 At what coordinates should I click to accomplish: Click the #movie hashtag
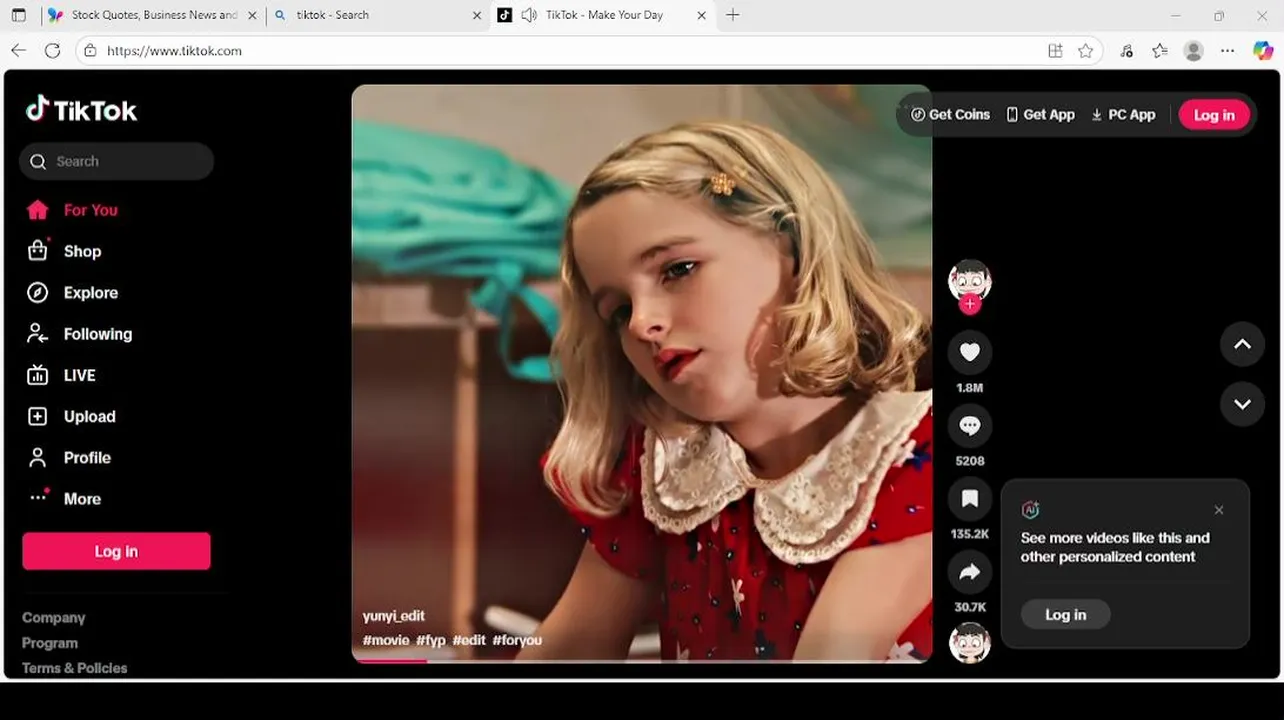(x=386, y=640)
